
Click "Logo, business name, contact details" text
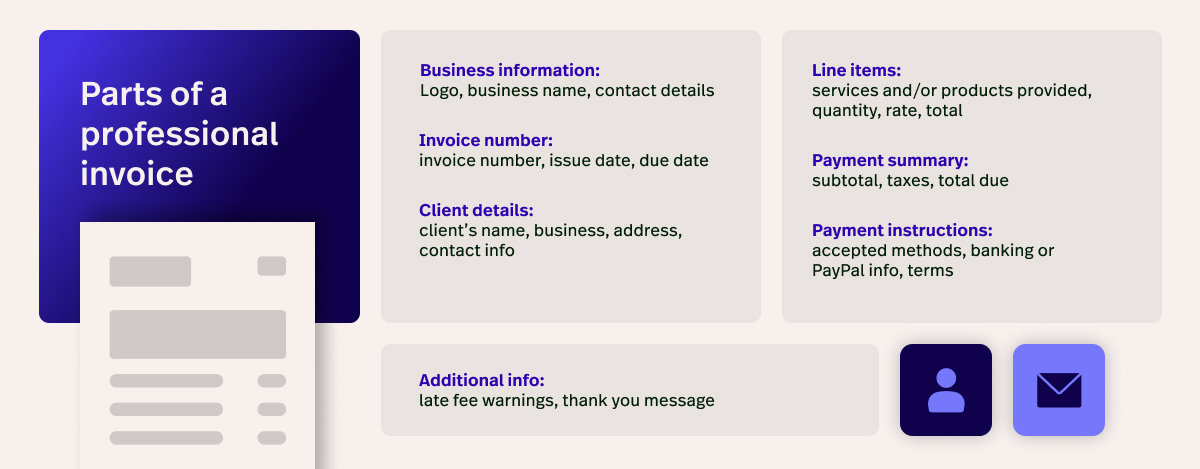[x=567, y=91]
